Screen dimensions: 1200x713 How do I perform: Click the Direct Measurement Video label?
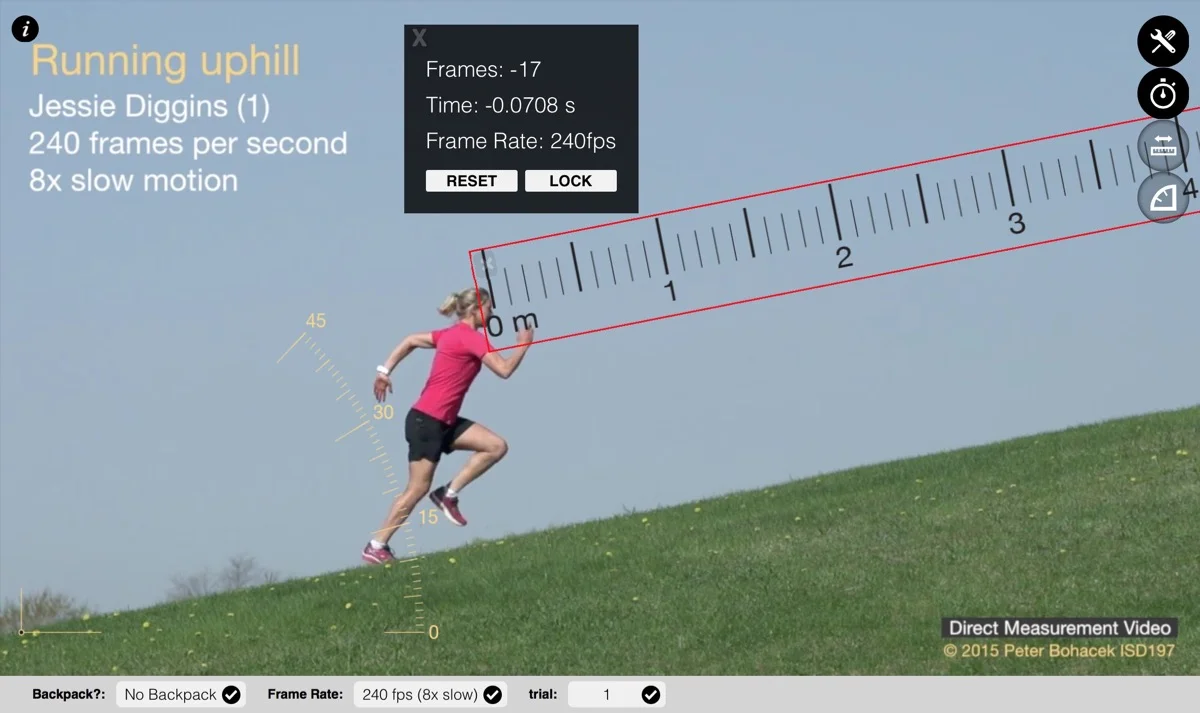click(x=1060, y=628)
